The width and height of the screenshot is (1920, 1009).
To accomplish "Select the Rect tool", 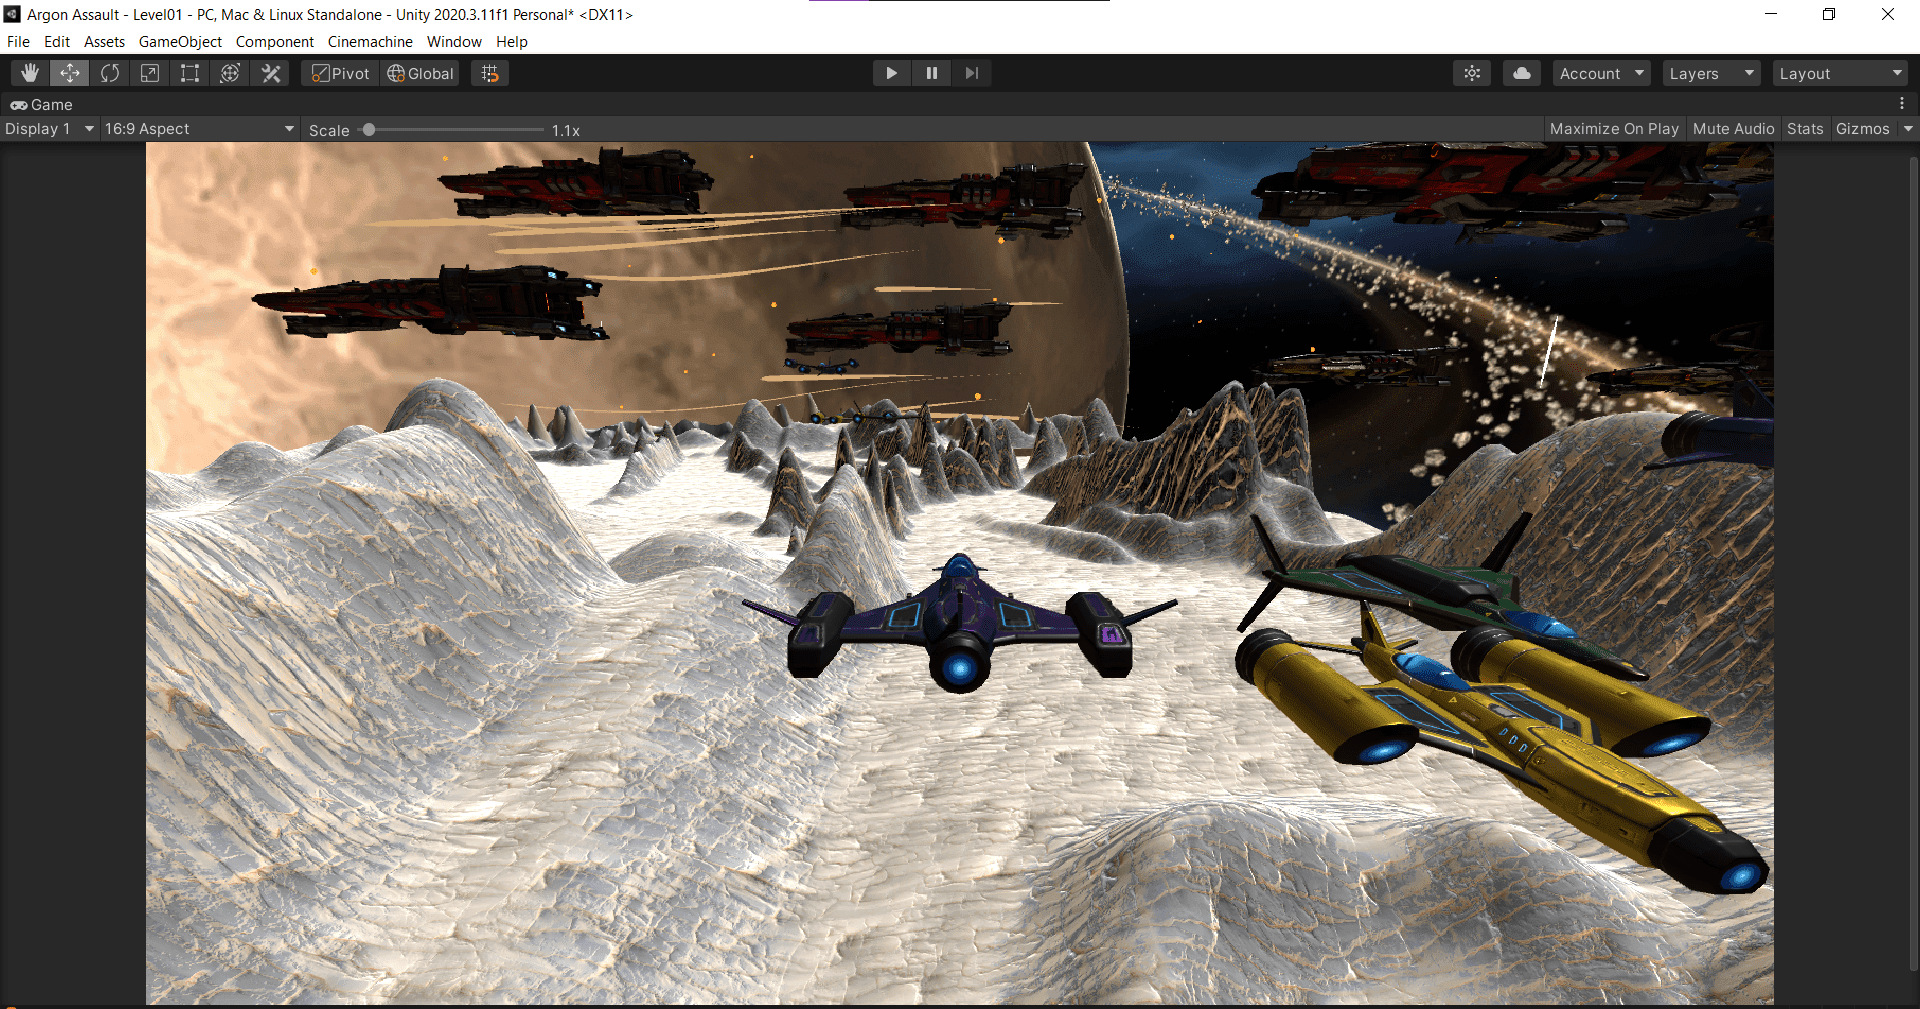I will point(190,73).
